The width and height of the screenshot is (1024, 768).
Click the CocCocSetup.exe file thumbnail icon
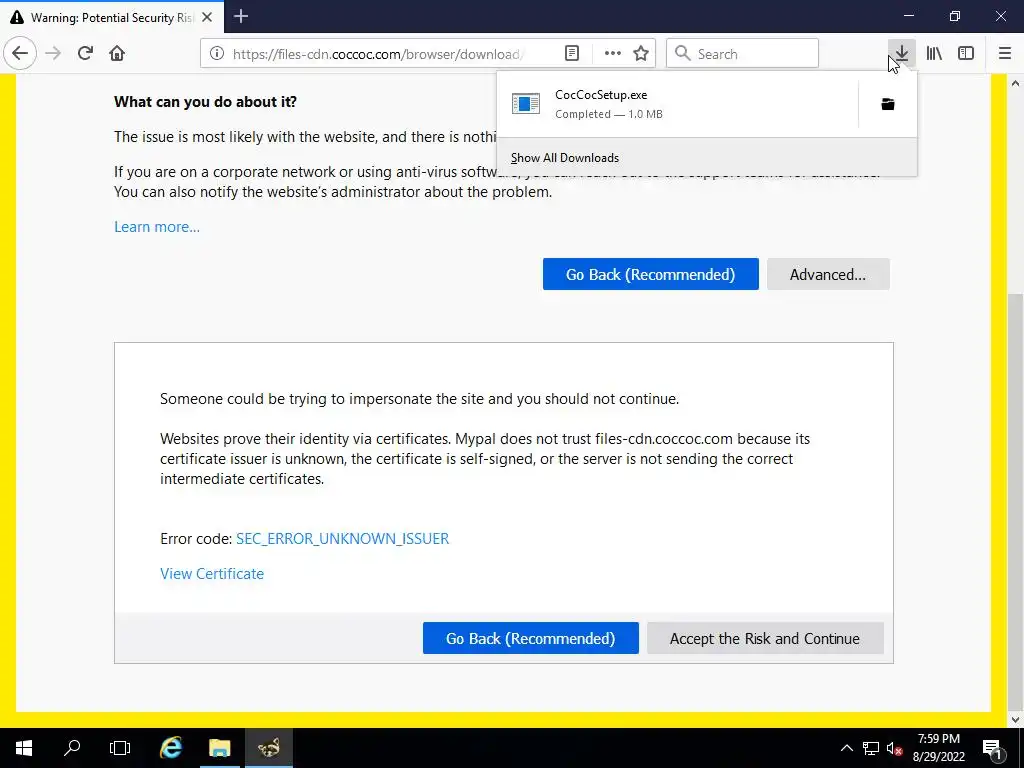coord(526,104)
